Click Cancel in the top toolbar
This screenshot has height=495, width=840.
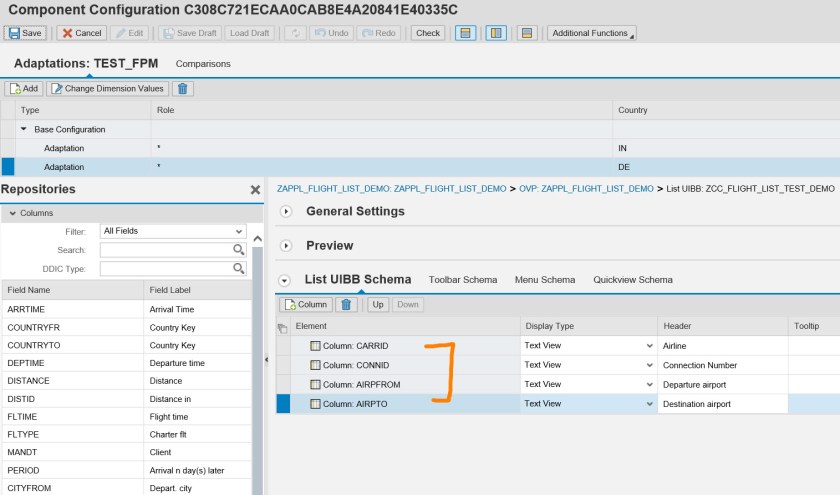click(80, 33)
